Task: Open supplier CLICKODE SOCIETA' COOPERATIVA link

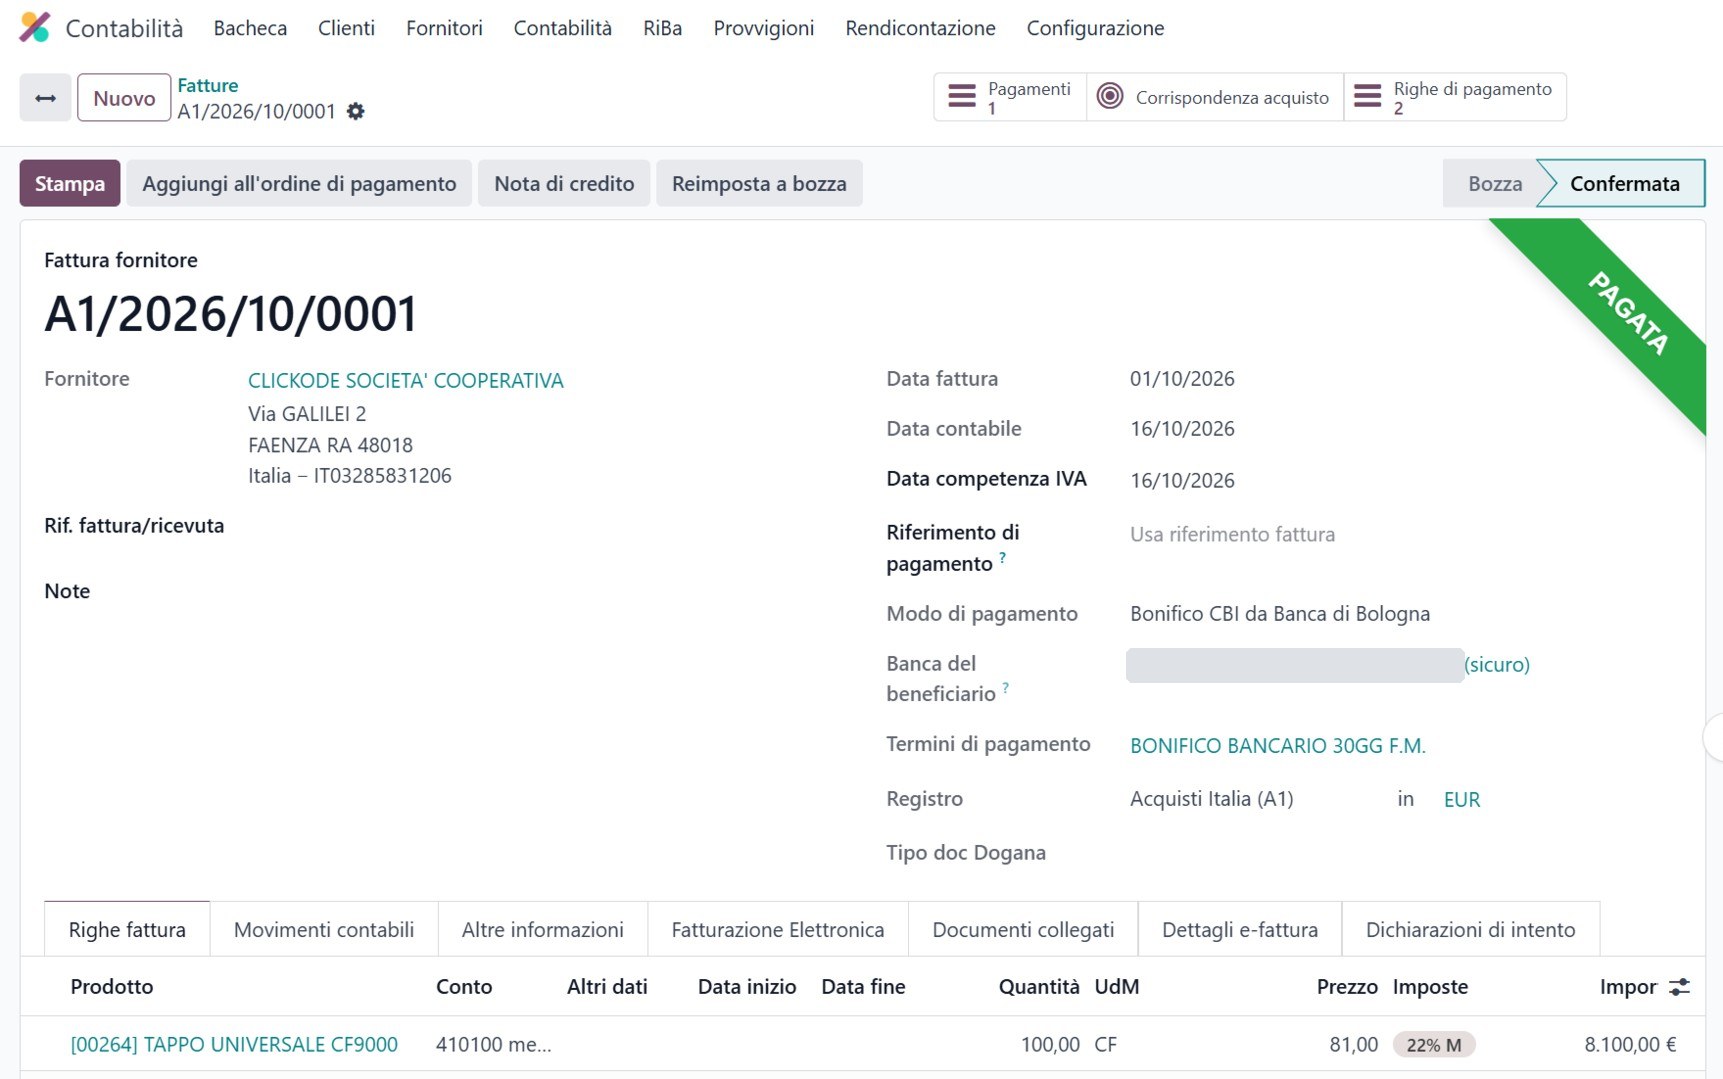Action: tap(406, 380)
